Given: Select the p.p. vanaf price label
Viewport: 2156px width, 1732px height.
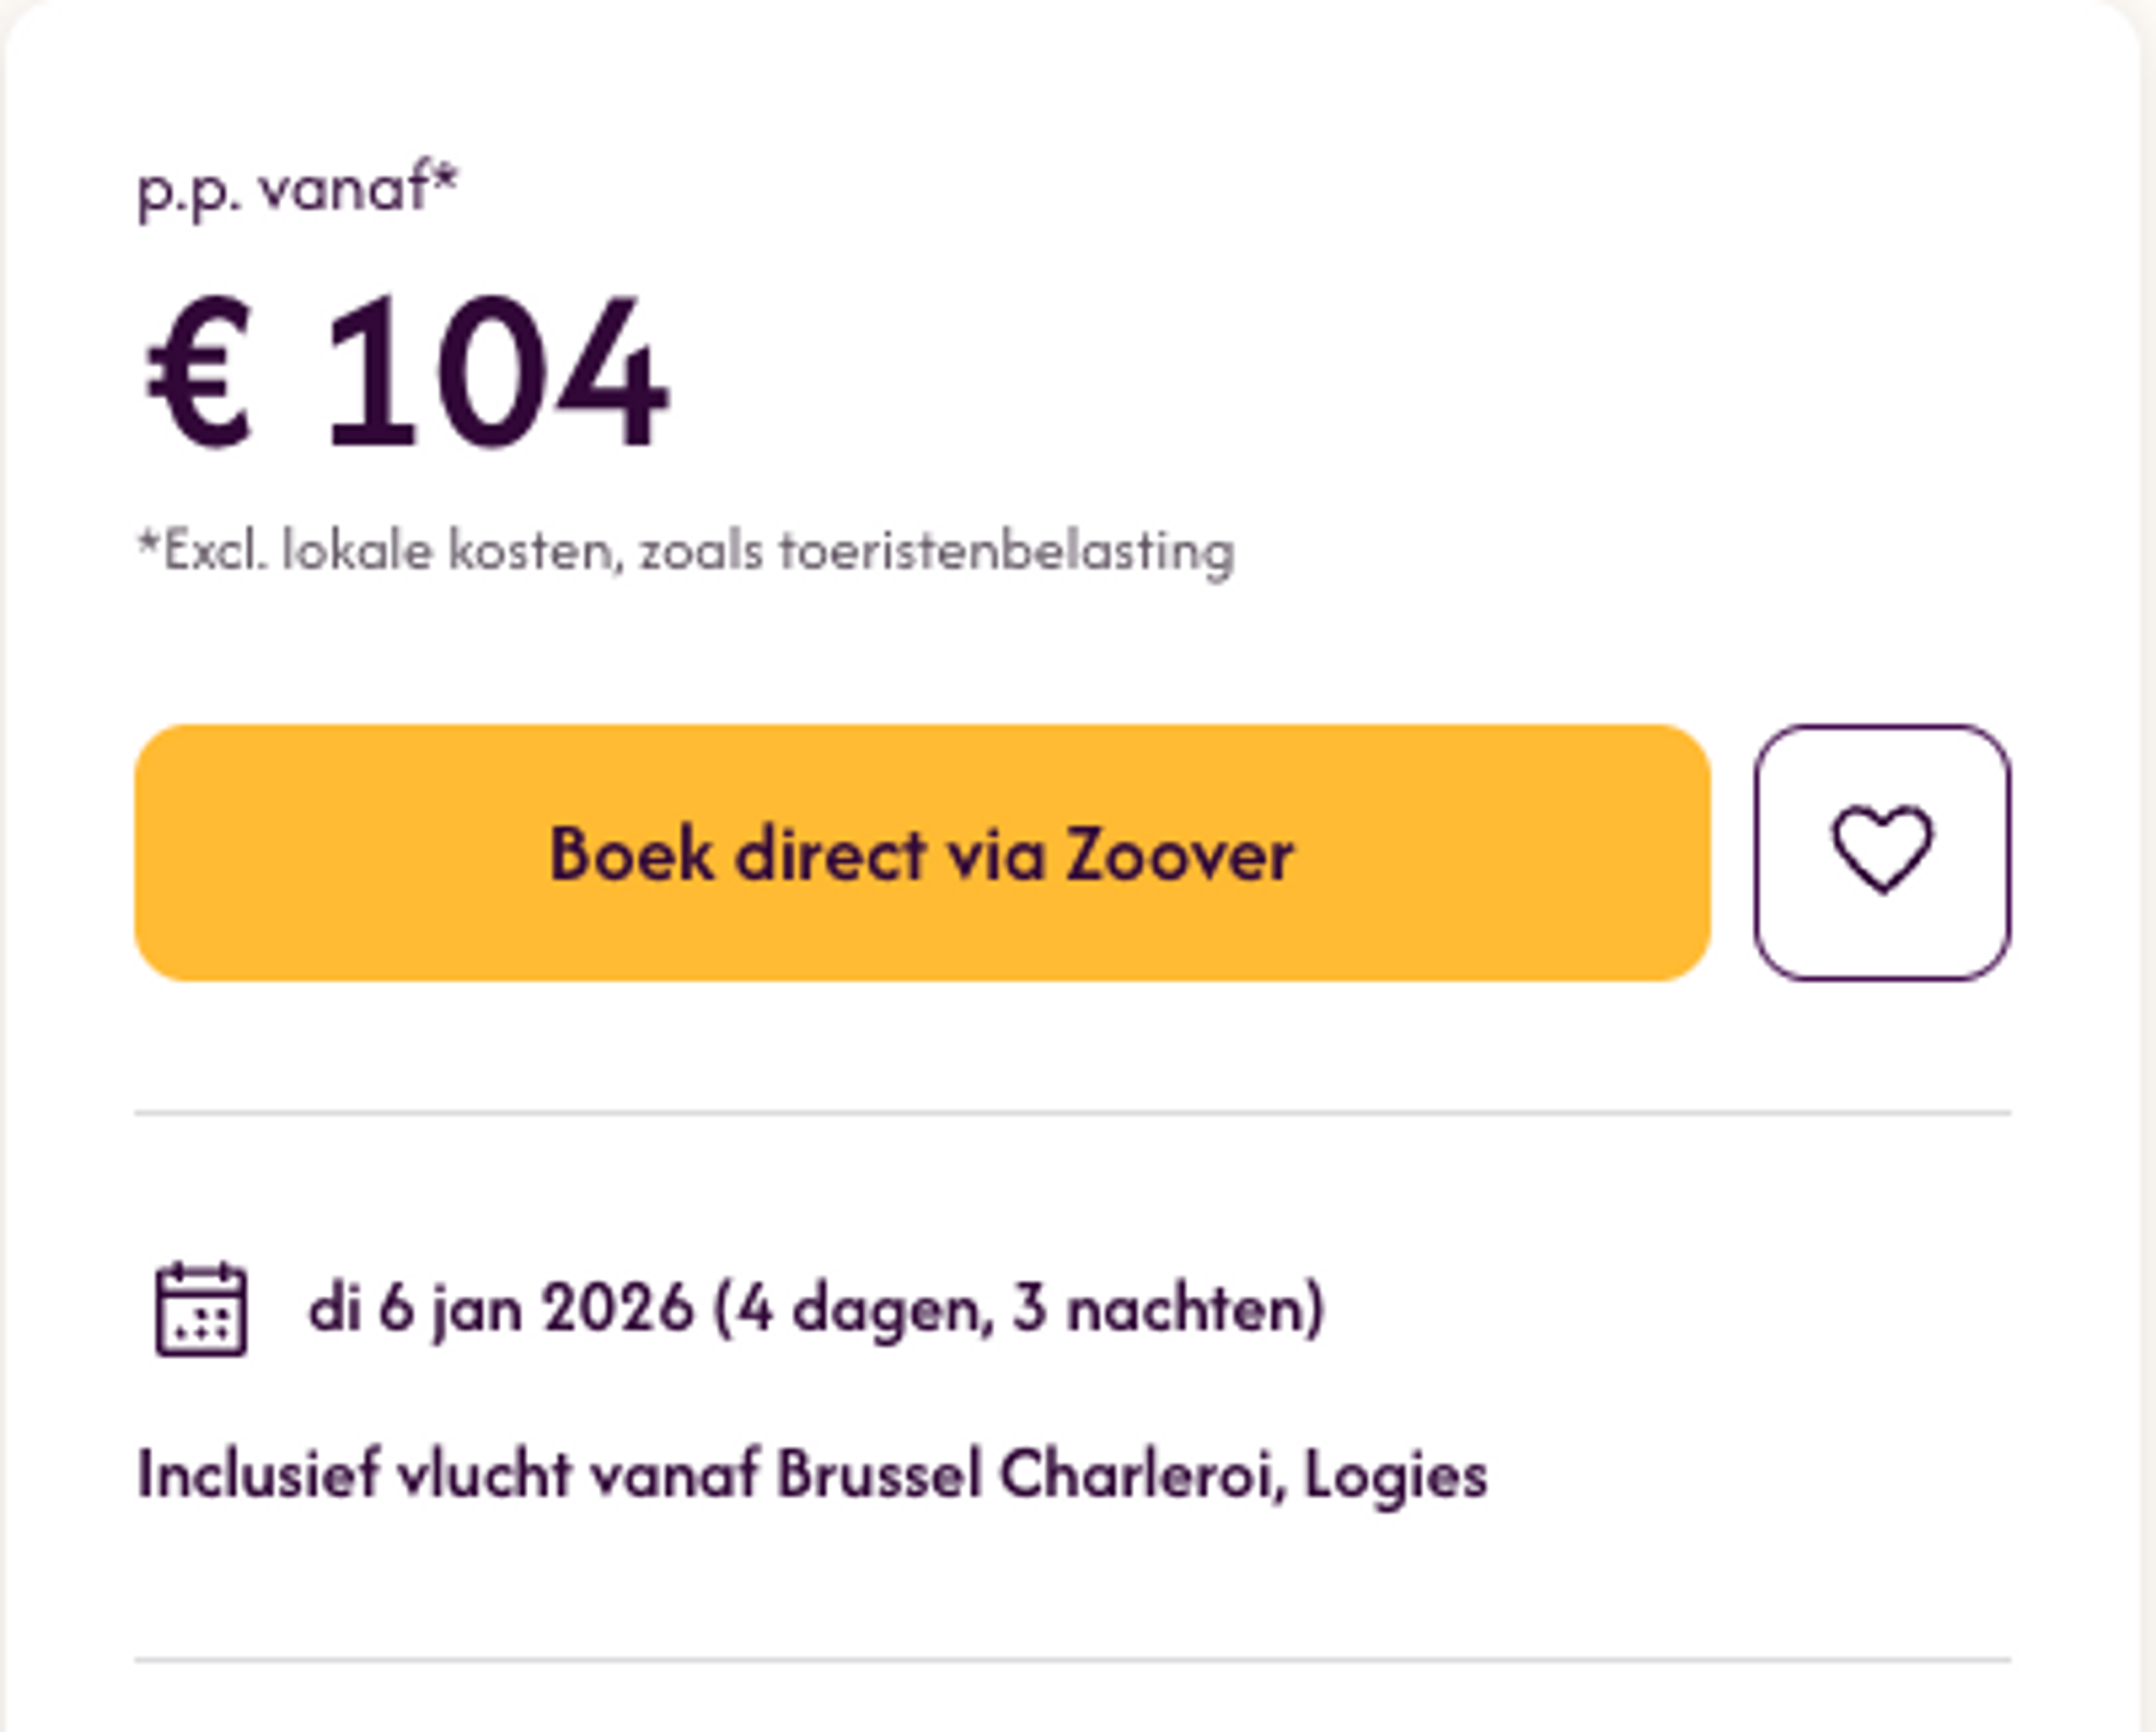Looking at the screenshot, I should pos(300,190).
